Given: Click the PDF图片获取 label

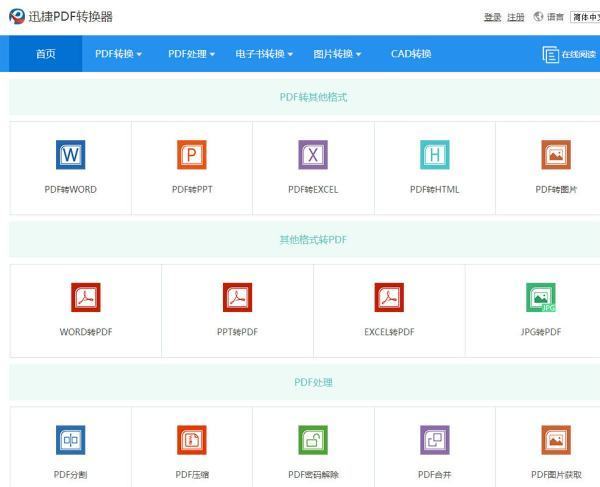Looking at the screenshot, I should click(x=556, y=474).
